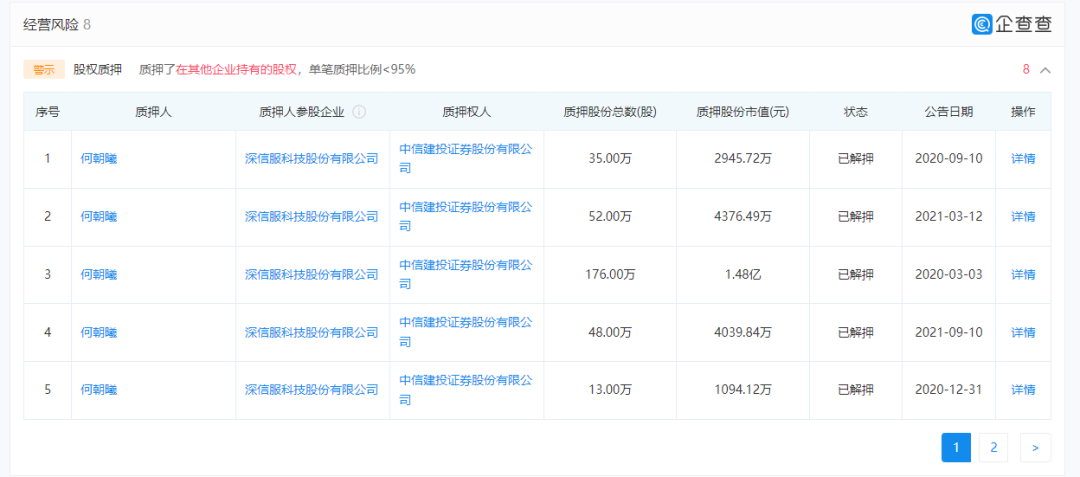Click the 52.00万 cell
Image resolution: width=1080 pixels, height=477 pixels.
click(610, 216)
